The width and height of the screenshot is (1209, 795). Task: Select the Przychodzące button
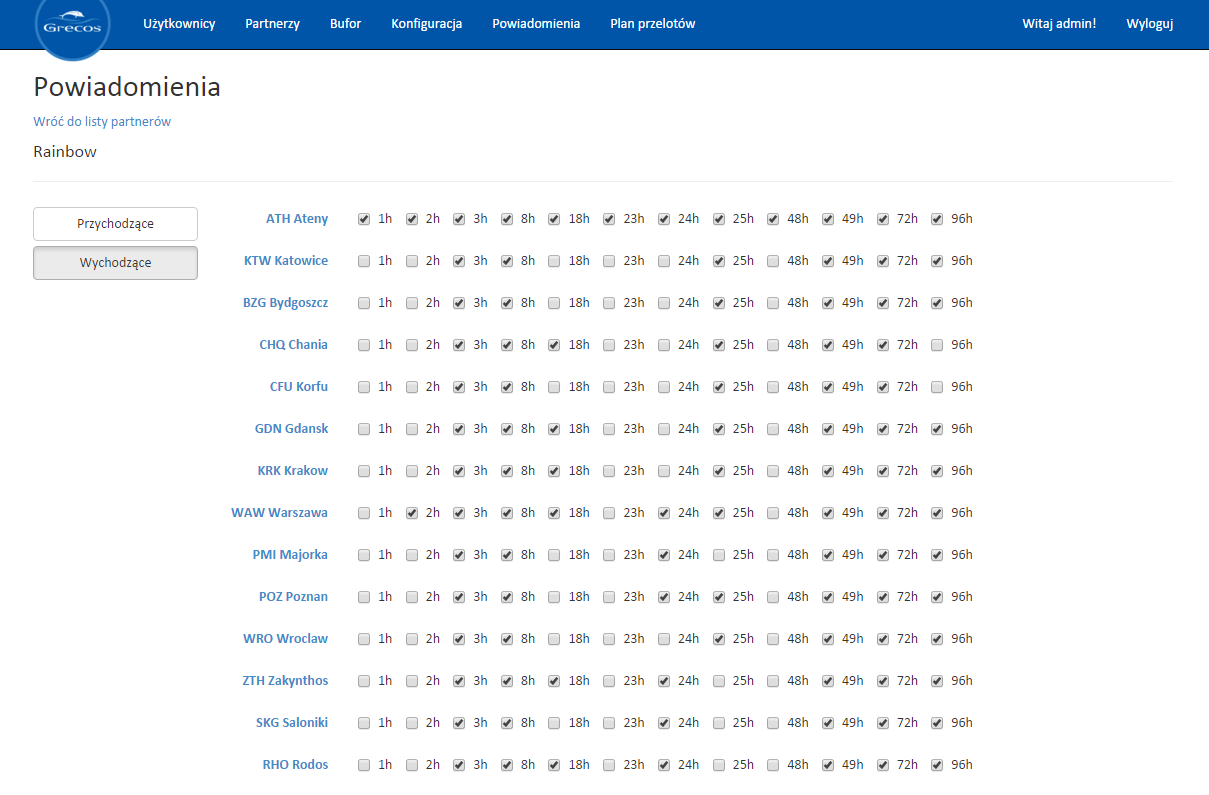coord(115,224)
